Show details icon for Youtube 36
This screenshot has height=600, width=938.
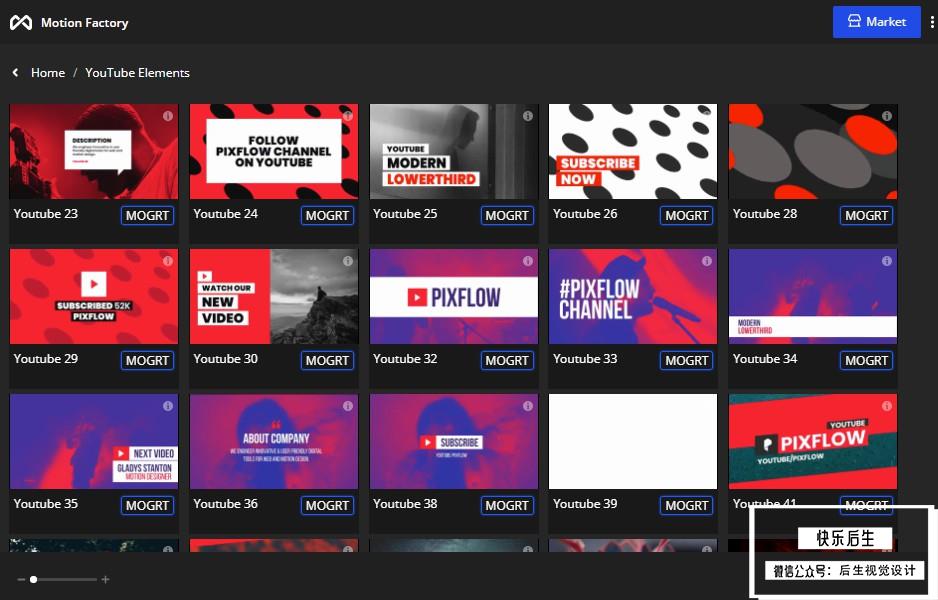(x=348, y=406)
